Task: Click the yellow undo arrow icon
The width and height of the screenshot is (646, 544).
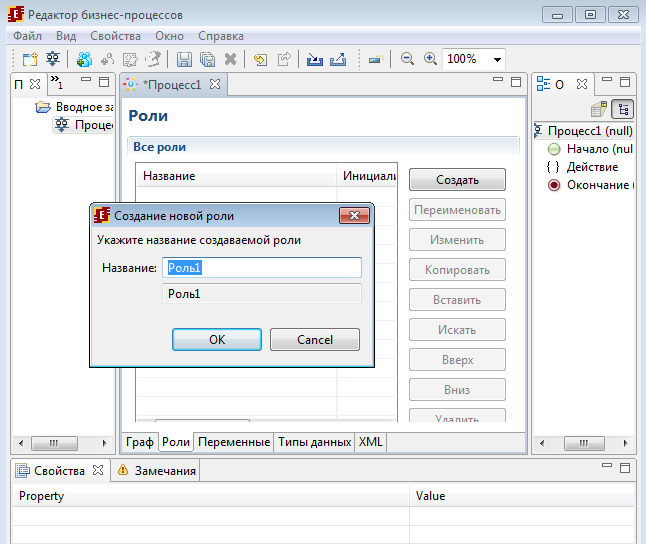Action: pyautogui.click(x=260, y=59)
